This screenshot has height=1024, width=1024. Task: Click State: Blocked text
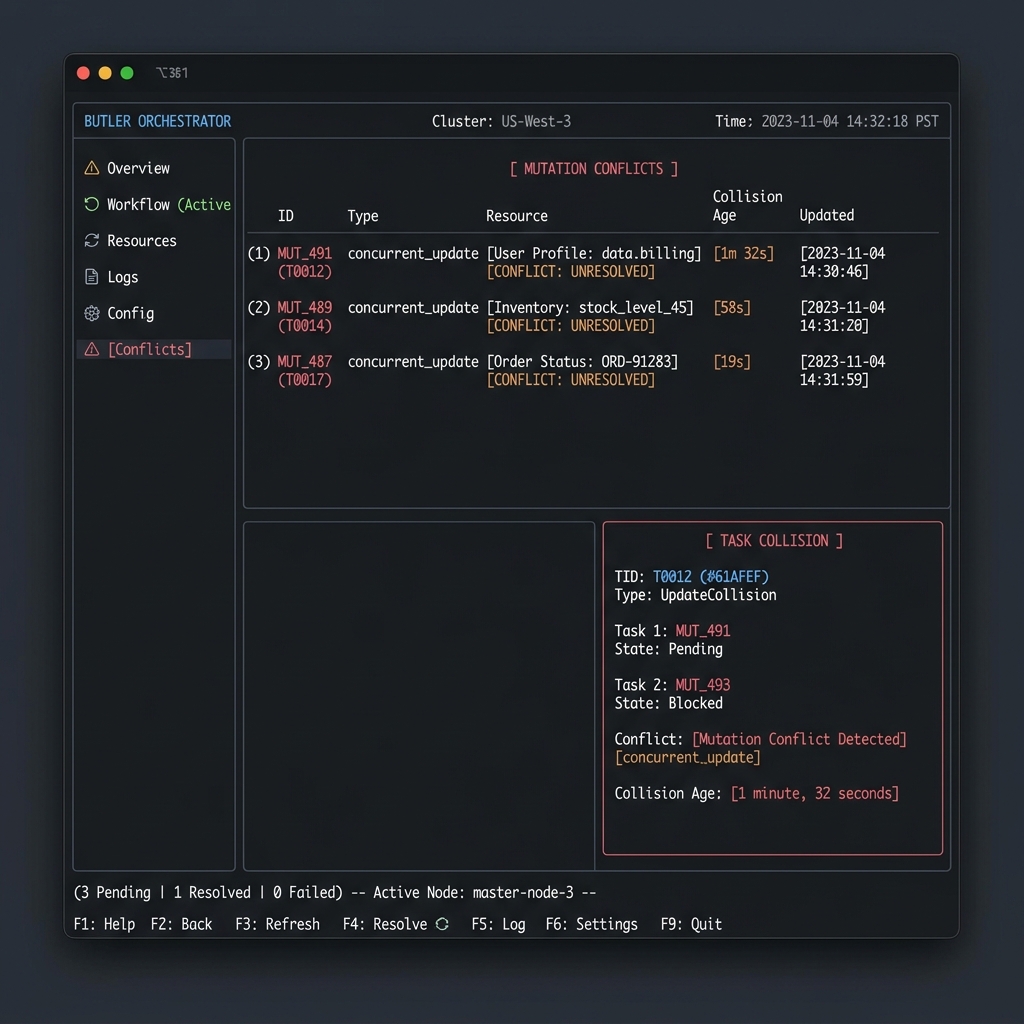pos(669,703)
